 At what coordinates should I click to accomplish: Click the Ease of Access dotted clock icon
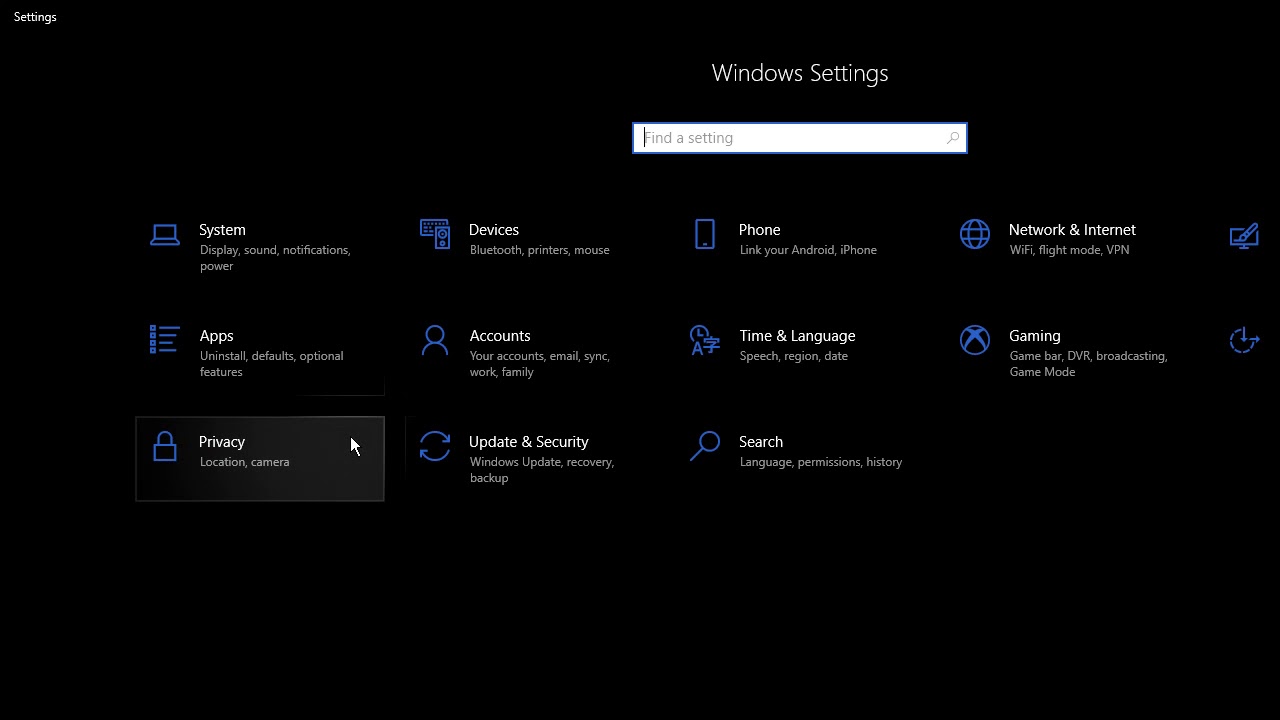coord(1244,340)
